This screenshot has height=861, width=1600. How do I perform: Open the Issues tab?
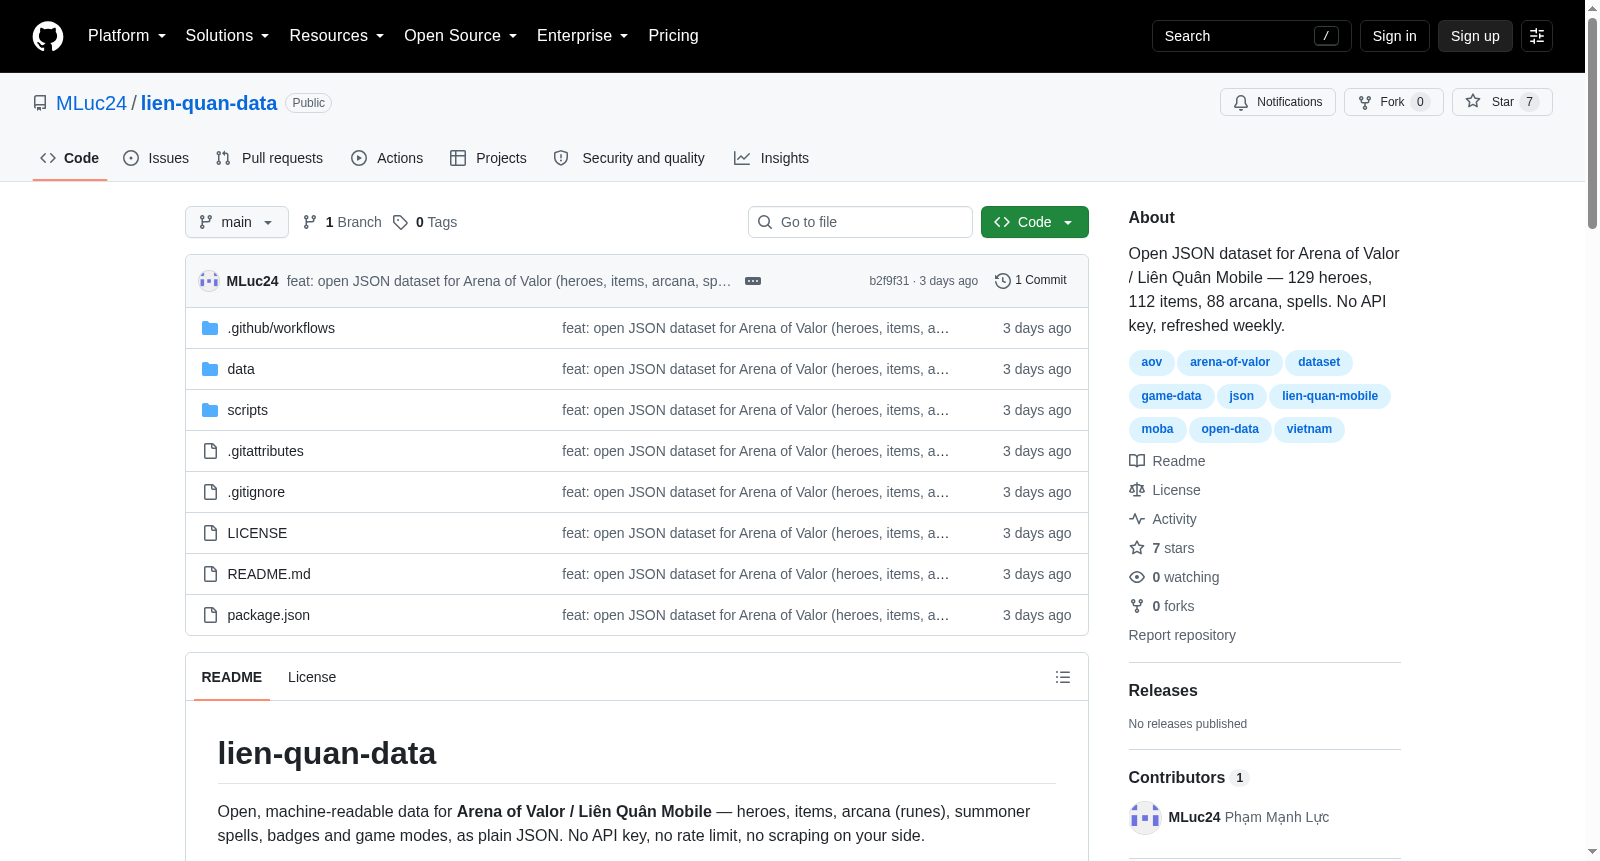click(156, 158)
